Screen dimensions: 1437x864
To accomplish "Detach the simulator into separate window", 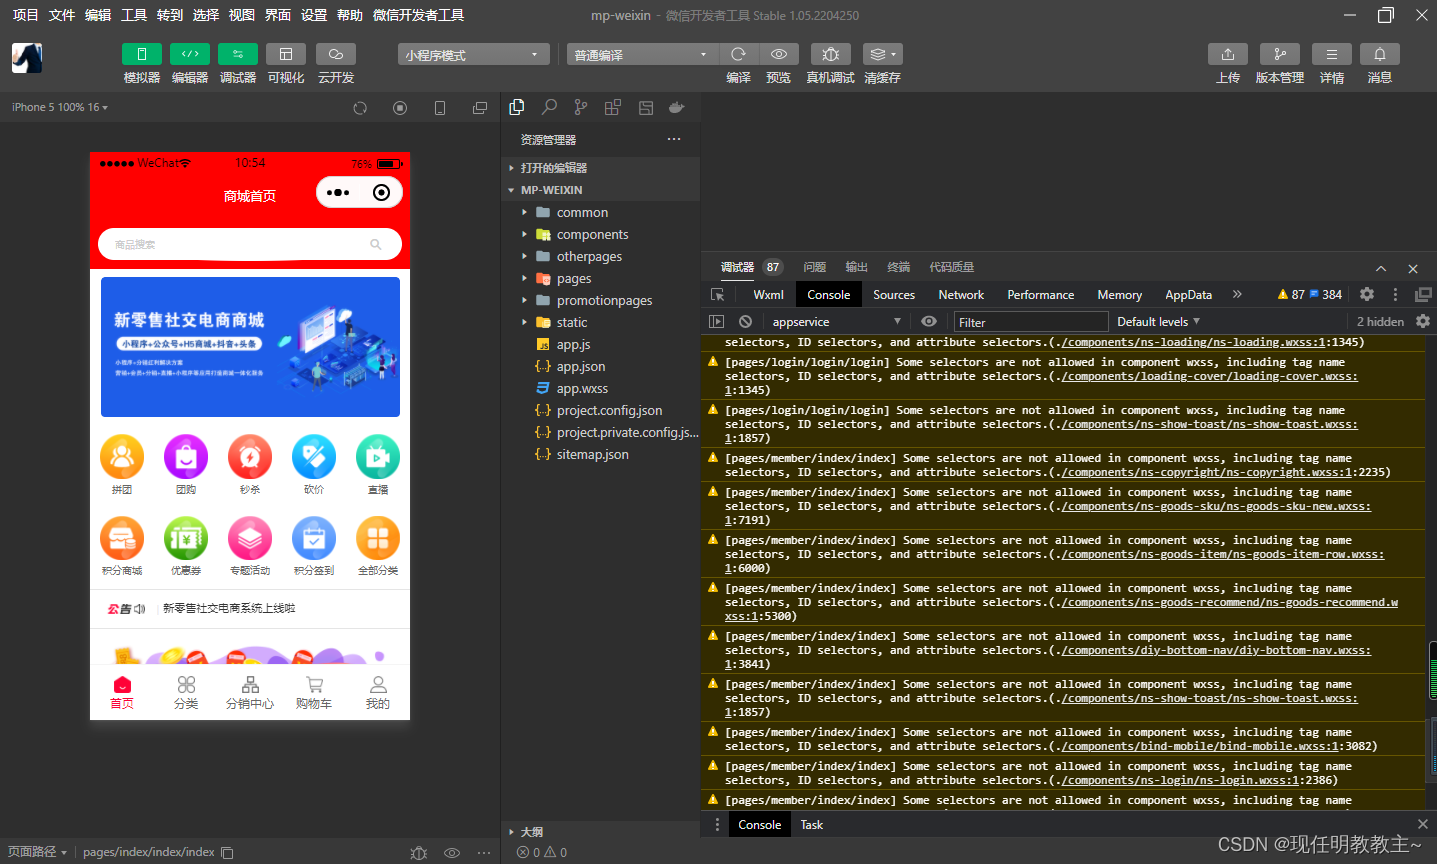I will point(480,108).
